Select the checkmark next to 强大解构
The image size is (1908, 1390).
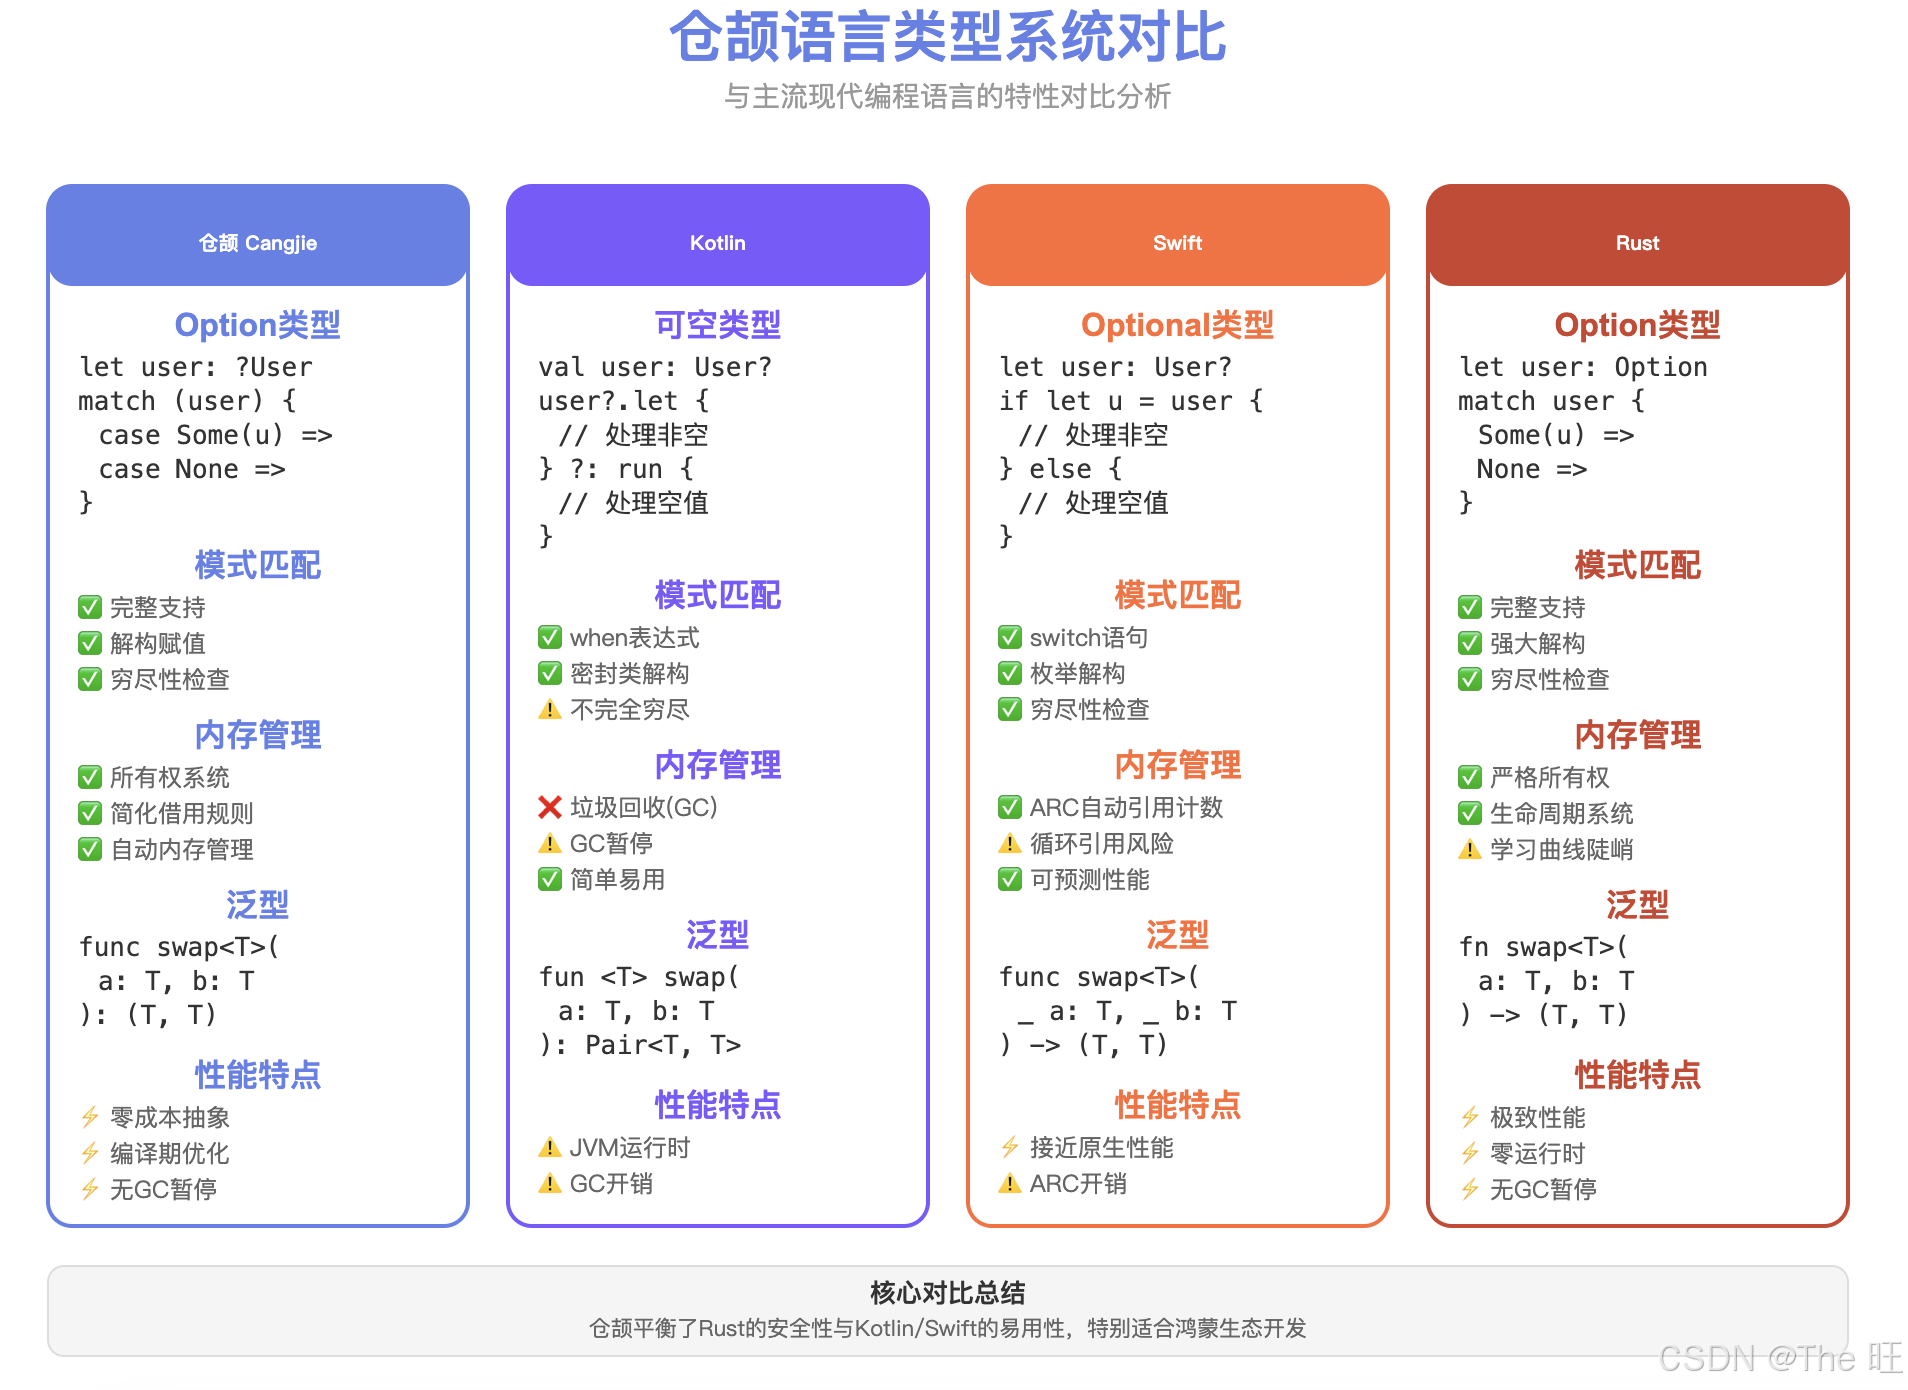pos(1470,643)
